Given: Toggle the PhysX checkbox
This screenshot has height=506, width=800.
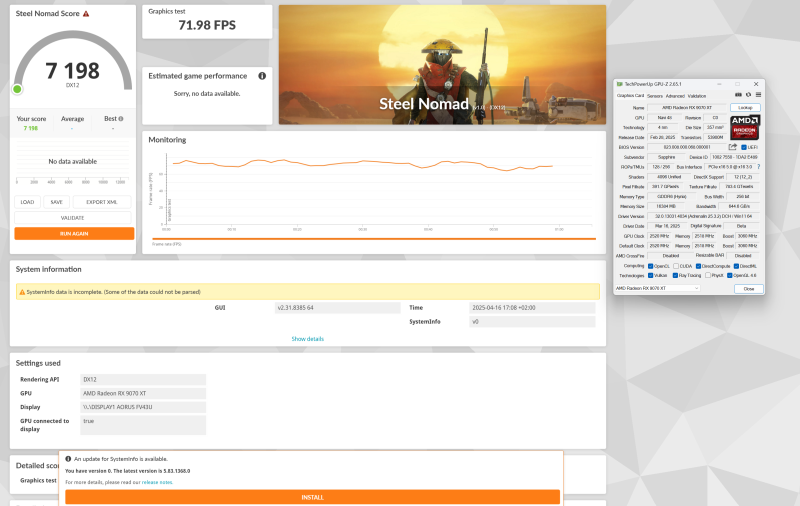Looking at the screenshot, I should [x=708, y=275].
